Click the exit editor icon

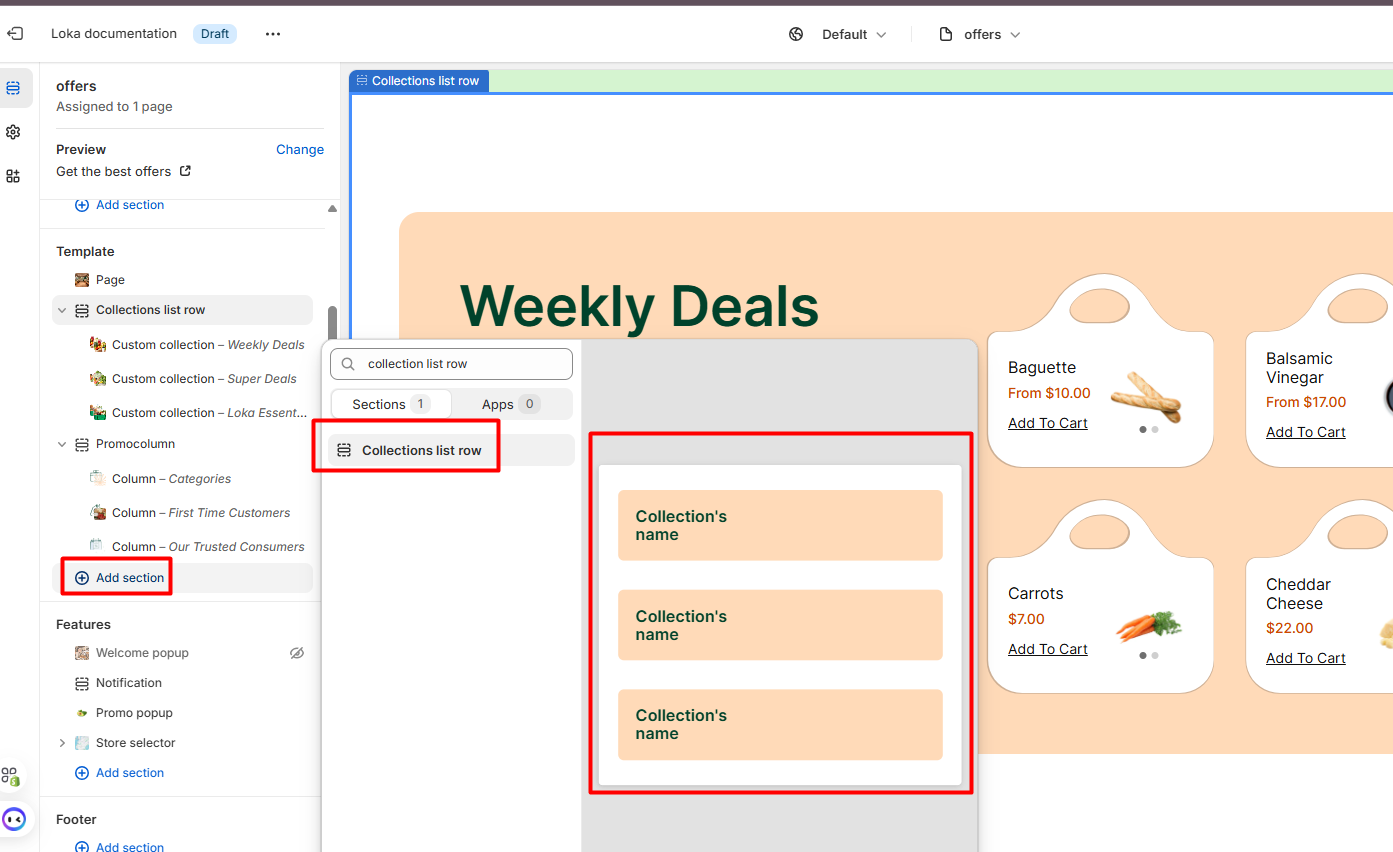(15, 34)
